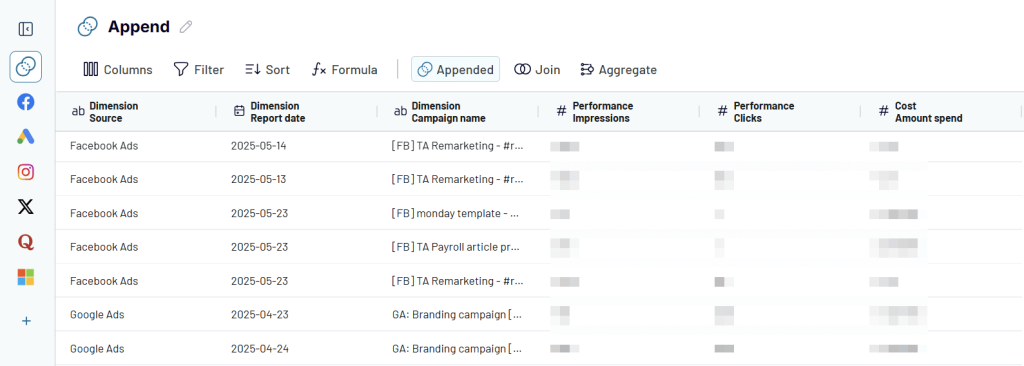1024x366 pixels.
Task: Select the Appended view tab
Action: tap(455, 69)
